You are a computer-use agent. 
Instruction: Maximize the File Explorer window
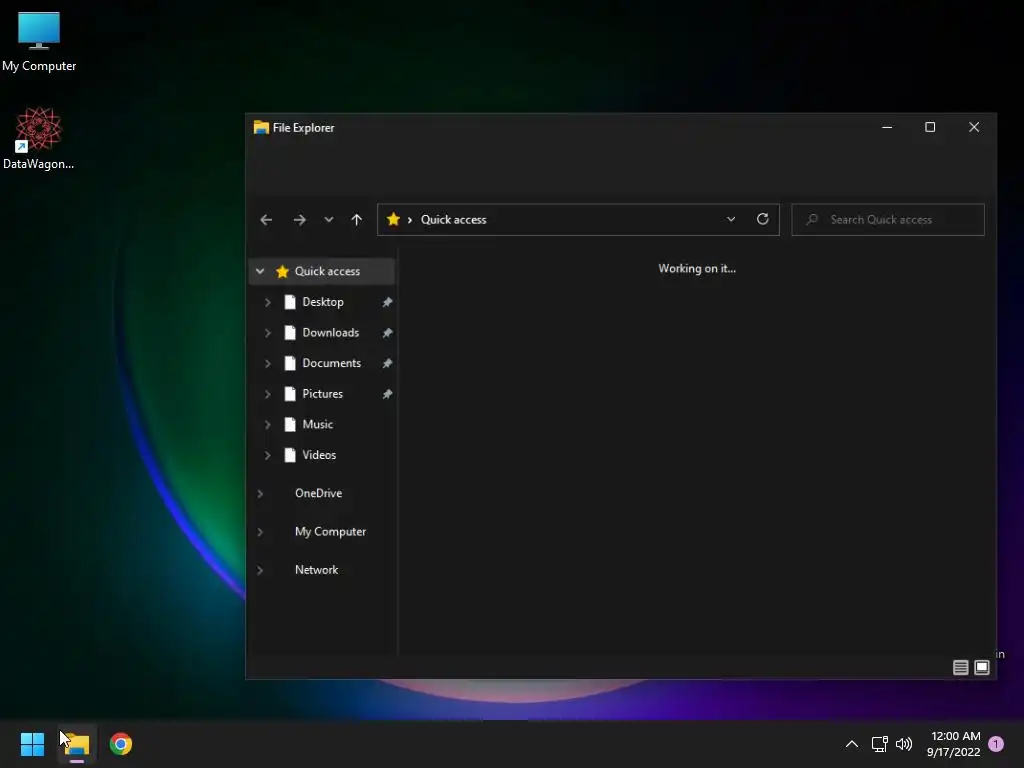(930, 127)
